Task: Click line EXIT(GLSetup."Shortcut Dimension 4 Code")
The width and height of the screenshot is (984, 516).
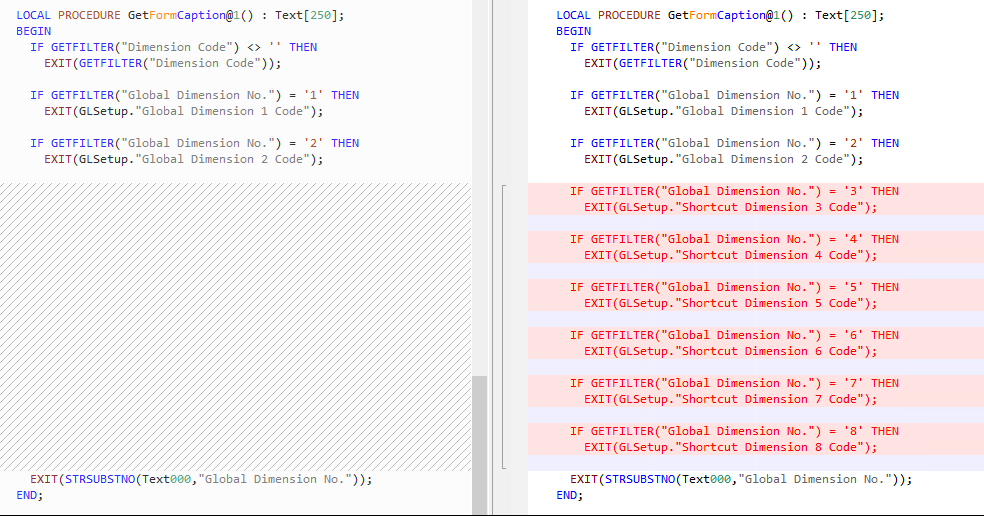Action: [730, 255]
